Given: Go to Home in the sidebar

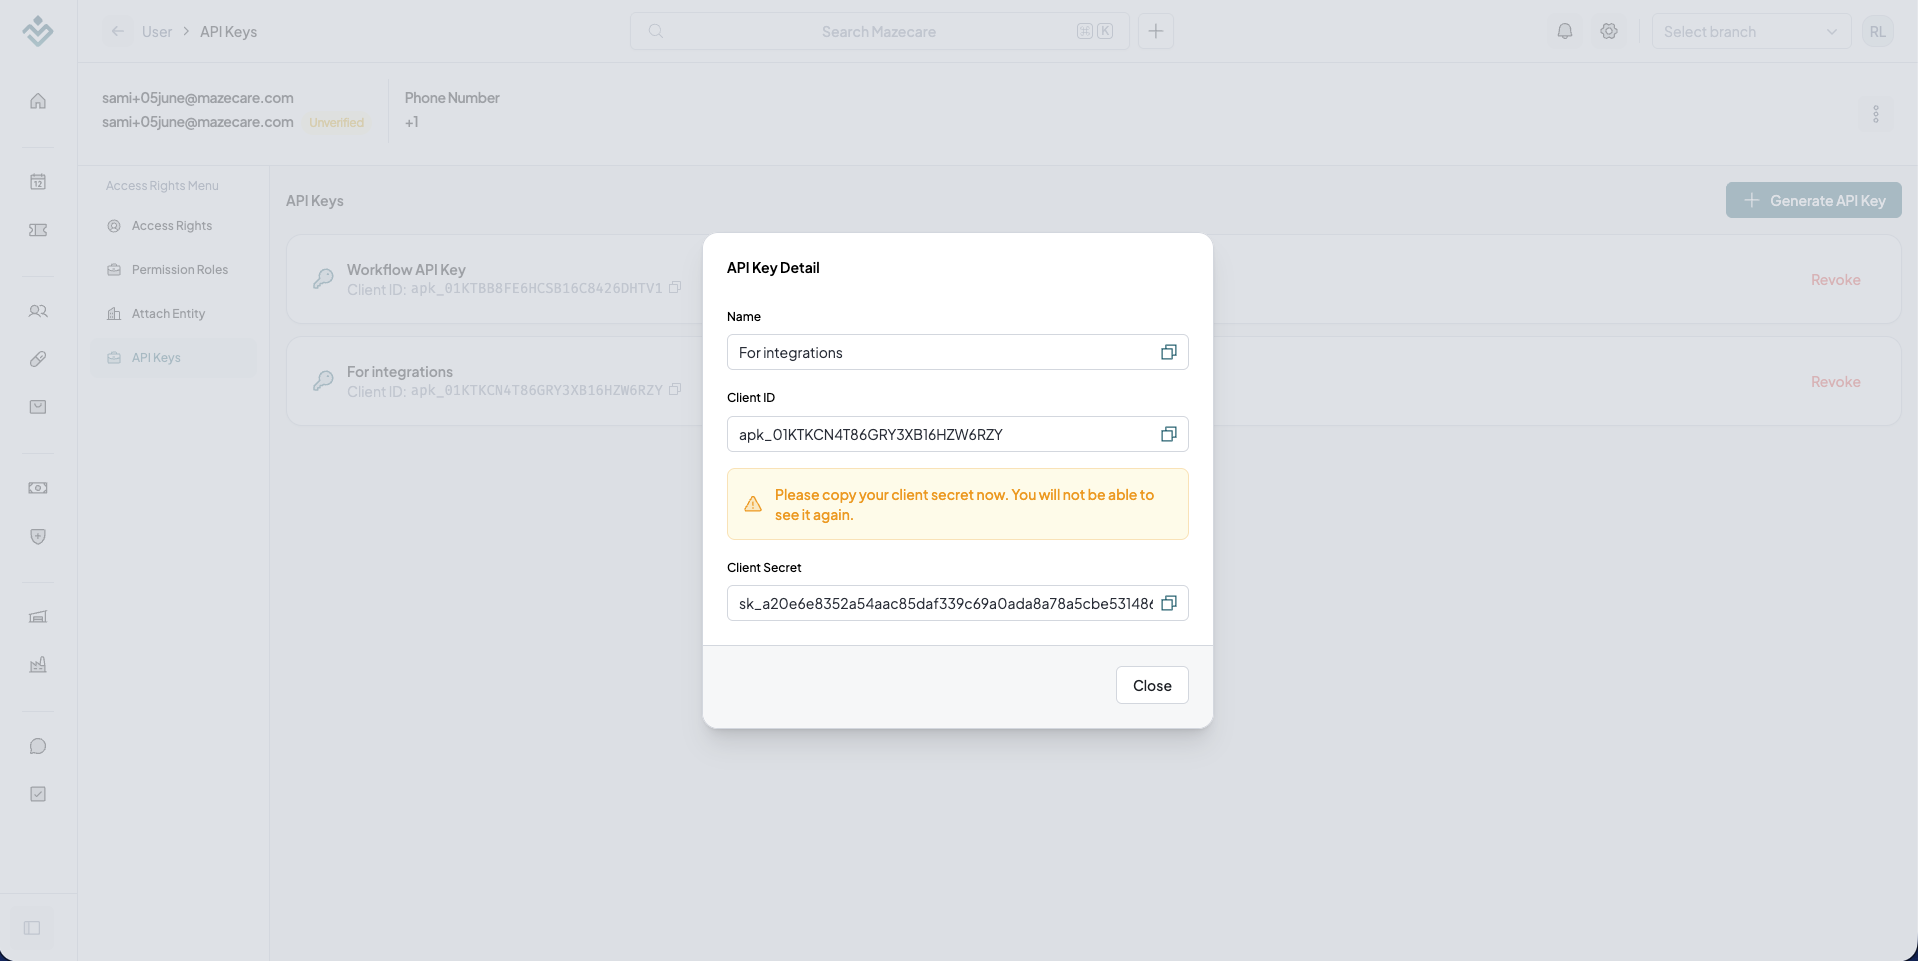Looking at the screenshot, I should coord(38,101).
